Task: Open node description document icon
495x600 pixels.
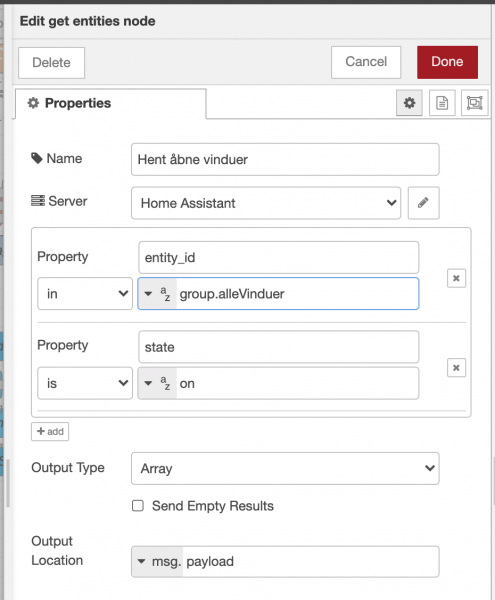Action: 442,103
